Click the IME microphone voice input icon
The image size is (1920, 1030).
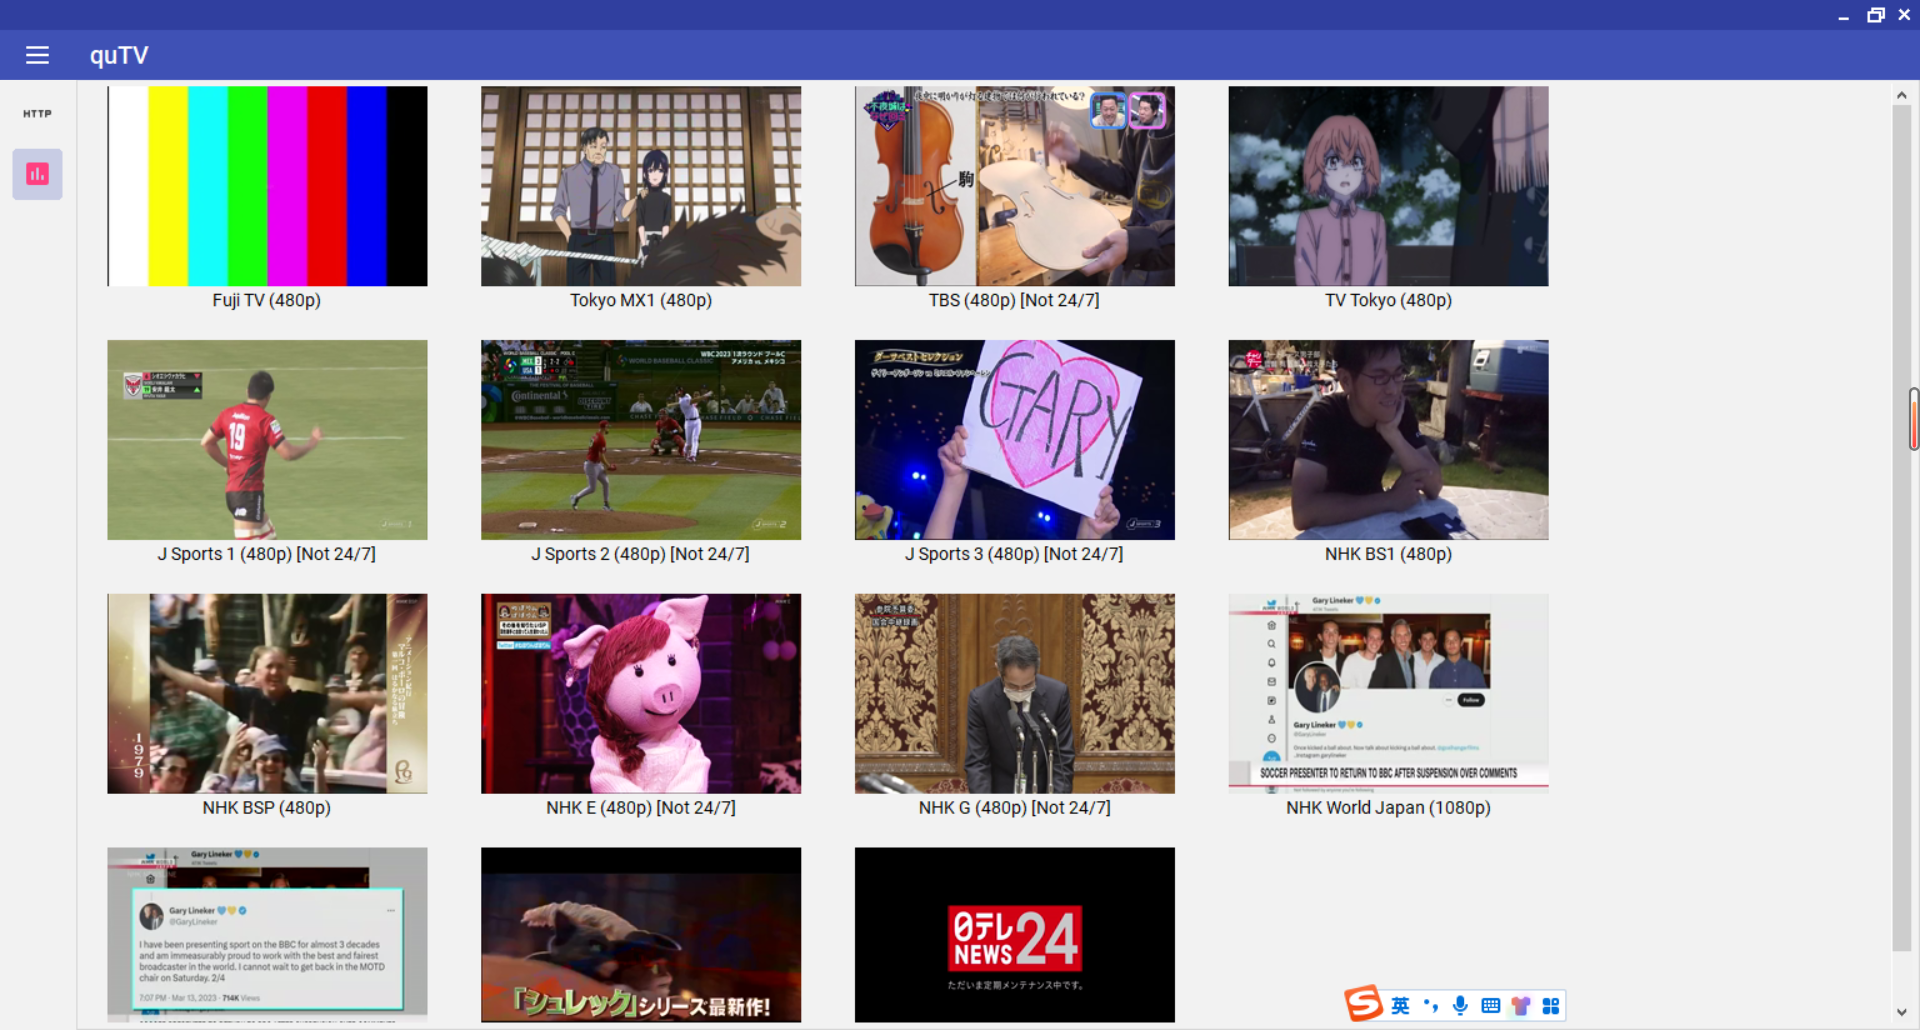tap(1460, 1006)
